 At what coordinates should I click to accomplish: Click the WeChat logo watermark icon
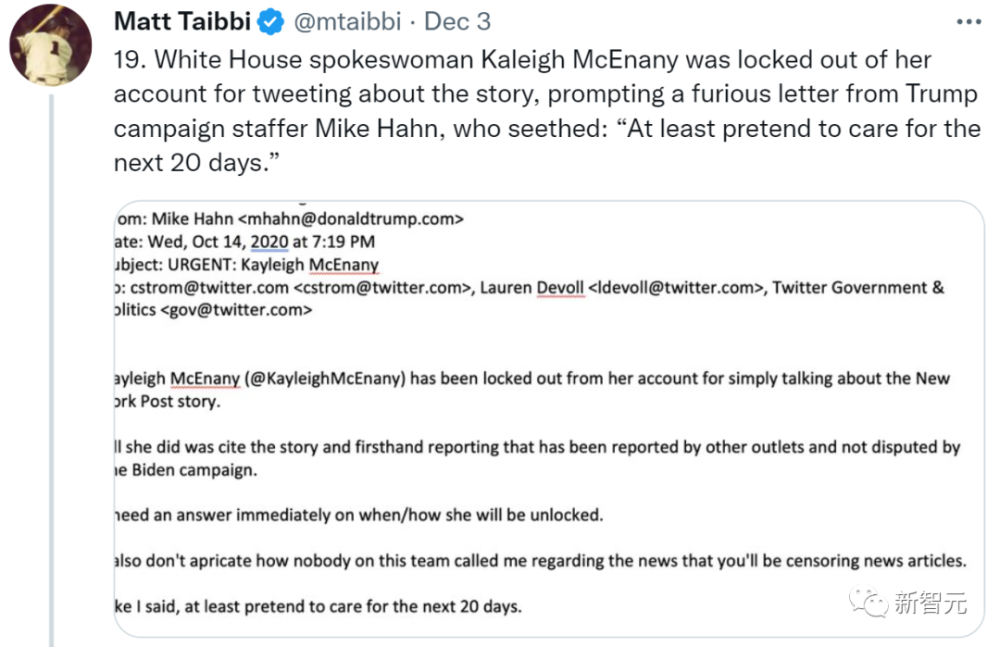point(868,602)
